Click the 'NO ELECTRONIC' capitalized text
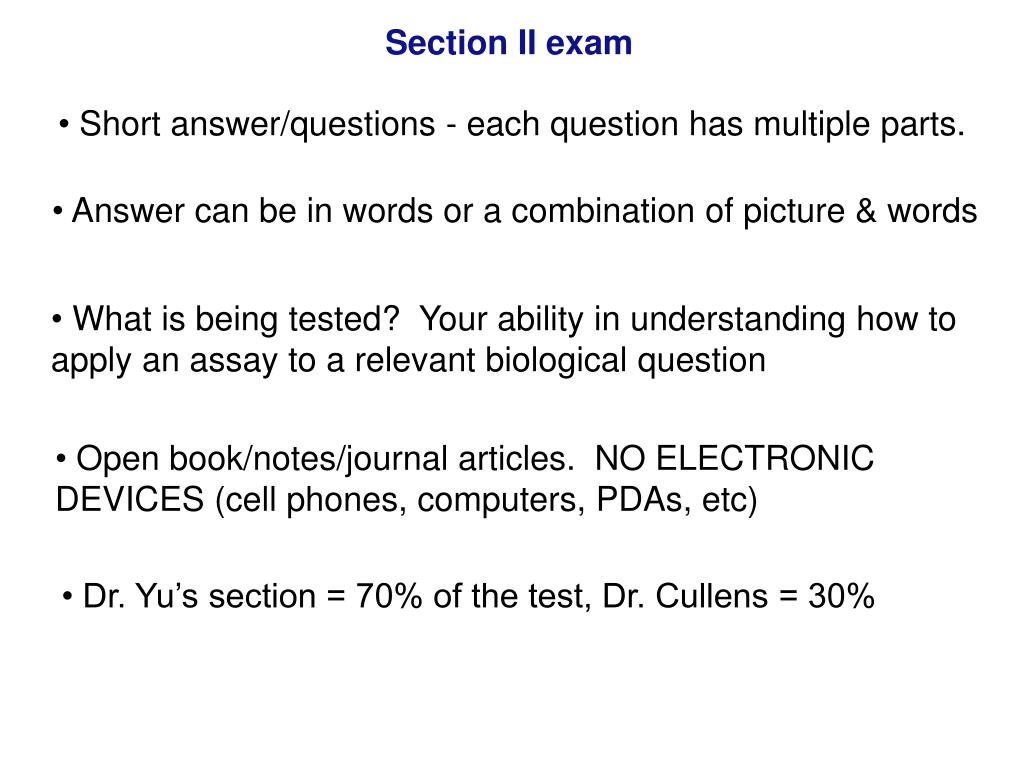The image size is (1024, 768). (735, 458)
